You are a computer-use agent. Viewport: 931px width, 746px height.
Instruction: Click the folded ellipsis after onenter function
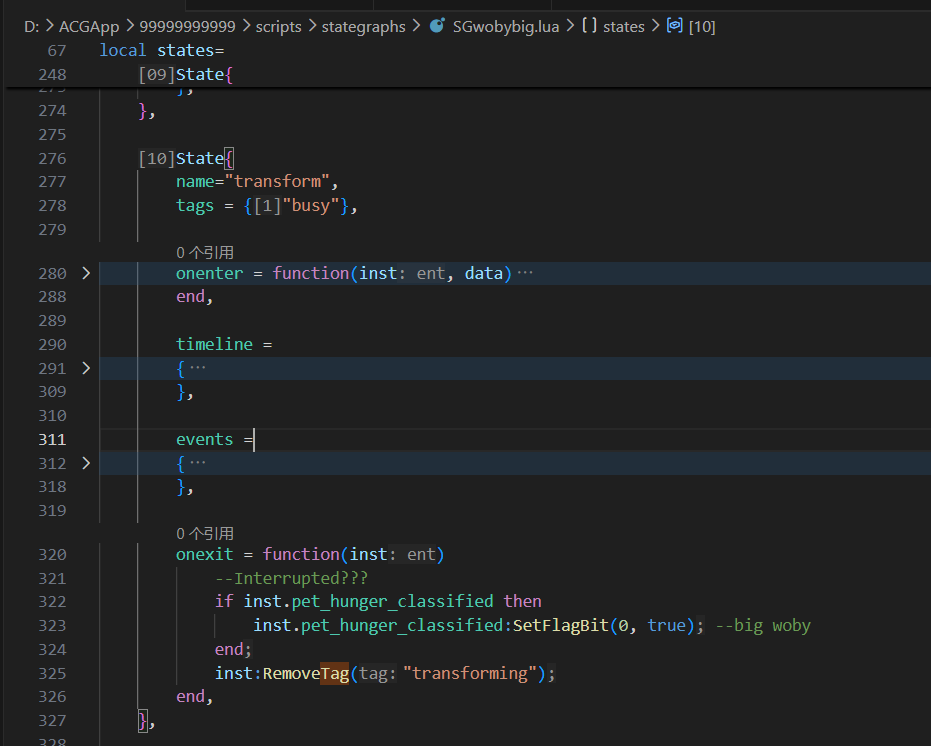[x=525, y=273]
